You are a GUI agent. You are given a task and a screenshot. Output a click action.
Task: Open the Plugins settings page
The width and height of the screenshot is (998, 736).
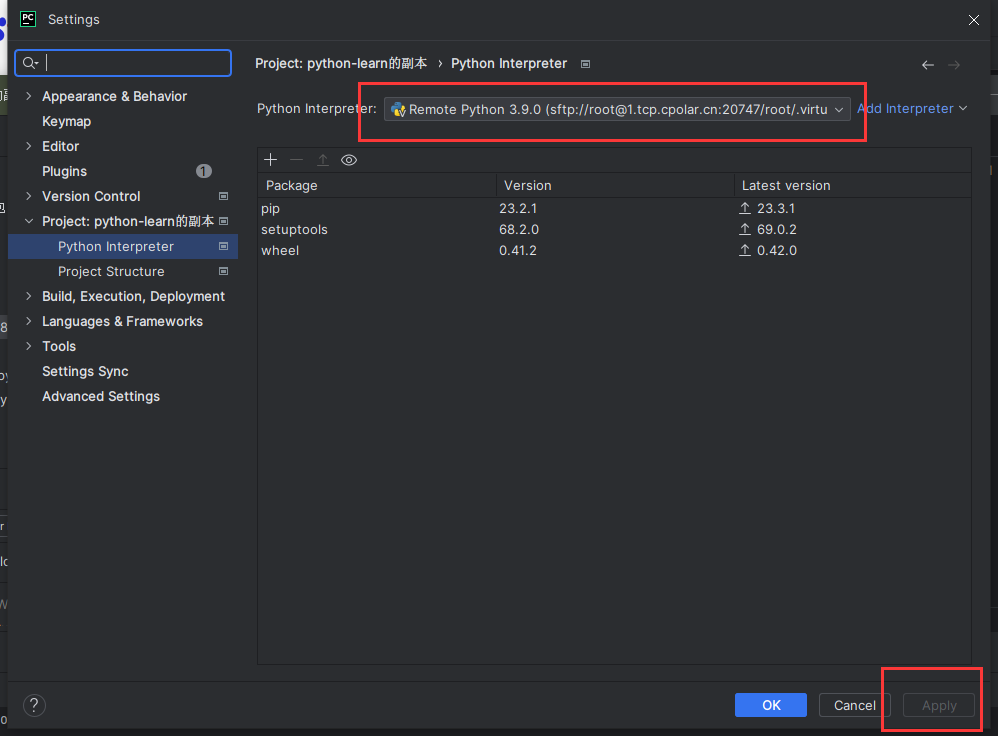(x=64, y=171)
